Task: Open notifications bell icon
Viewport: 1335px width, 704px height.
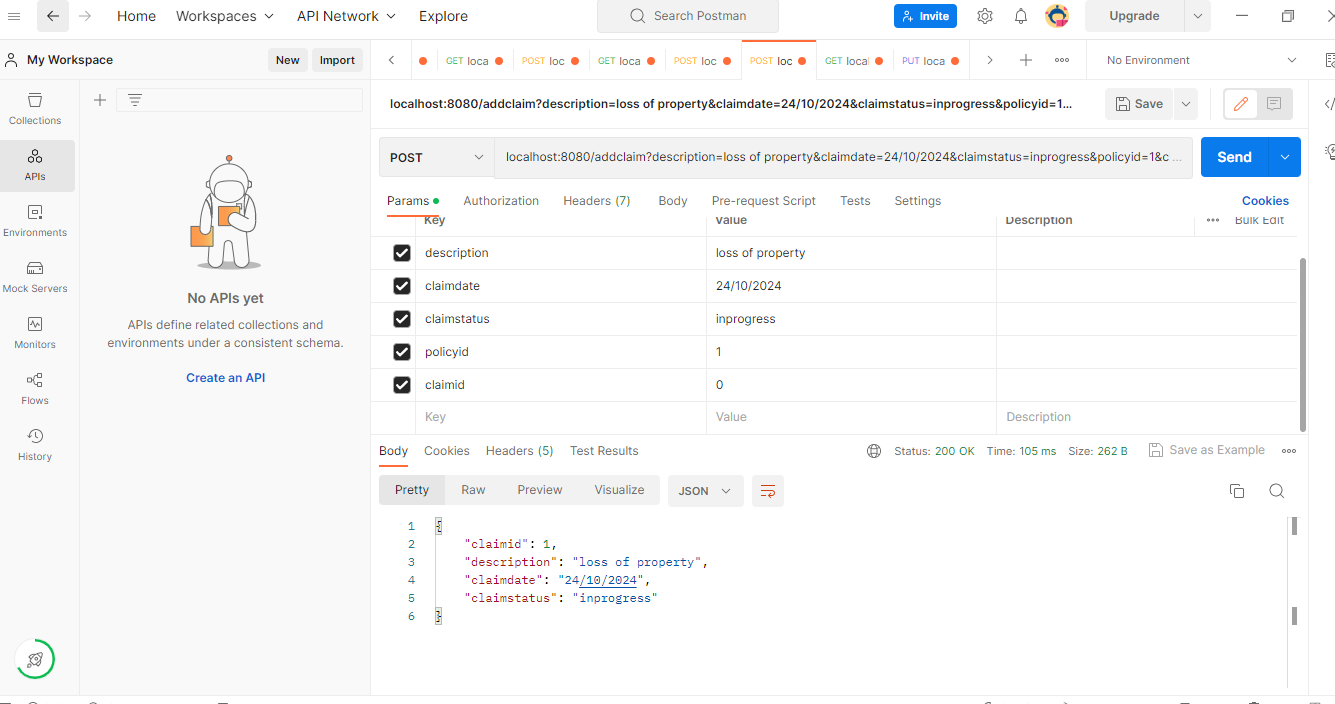Action: coord(1021,16)
